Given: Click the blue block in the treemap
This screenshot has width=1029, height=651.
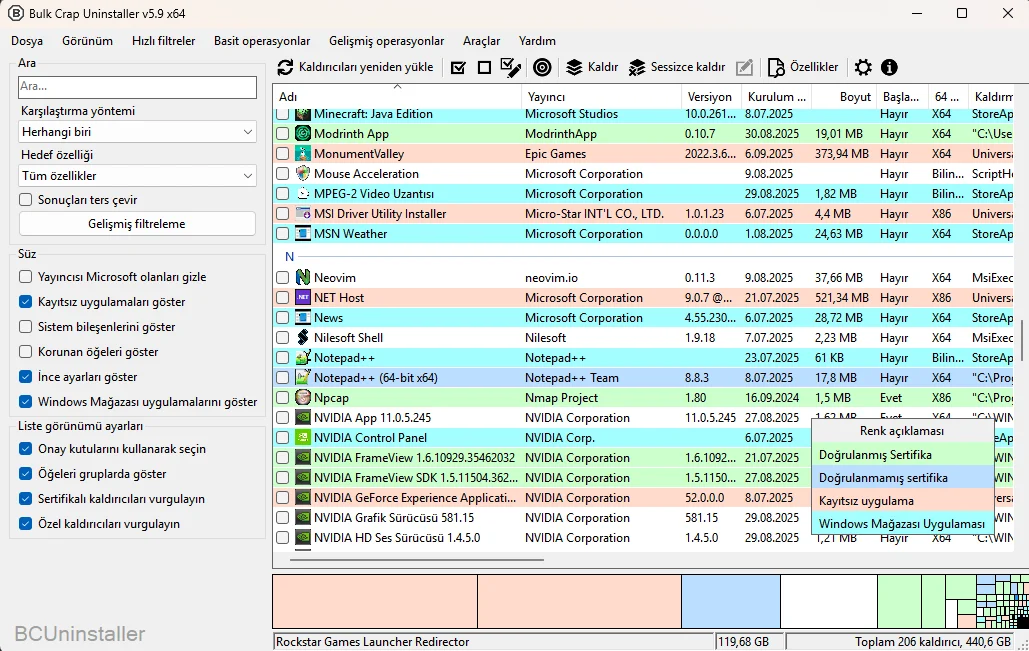Looking at the screenshot, I should pyautogui.click(x=730, y=601).
